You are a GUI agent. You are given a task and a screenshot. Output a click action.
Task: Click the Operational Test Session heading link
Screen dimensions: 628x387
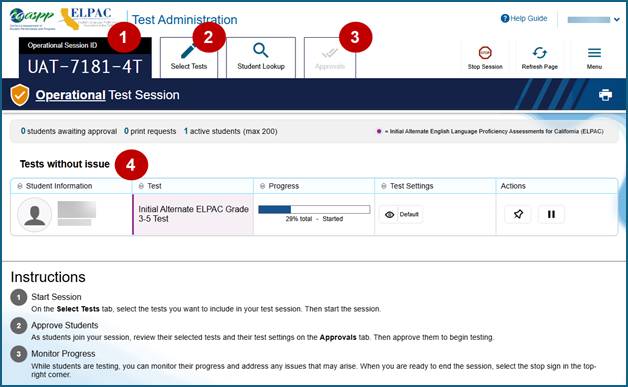coord(107,95)
